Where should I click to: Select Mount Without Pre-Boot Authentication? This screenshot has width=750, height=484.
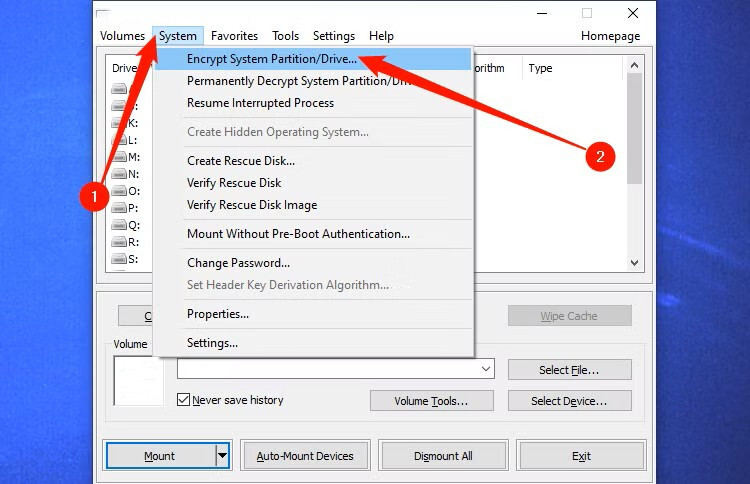point(313,234)
